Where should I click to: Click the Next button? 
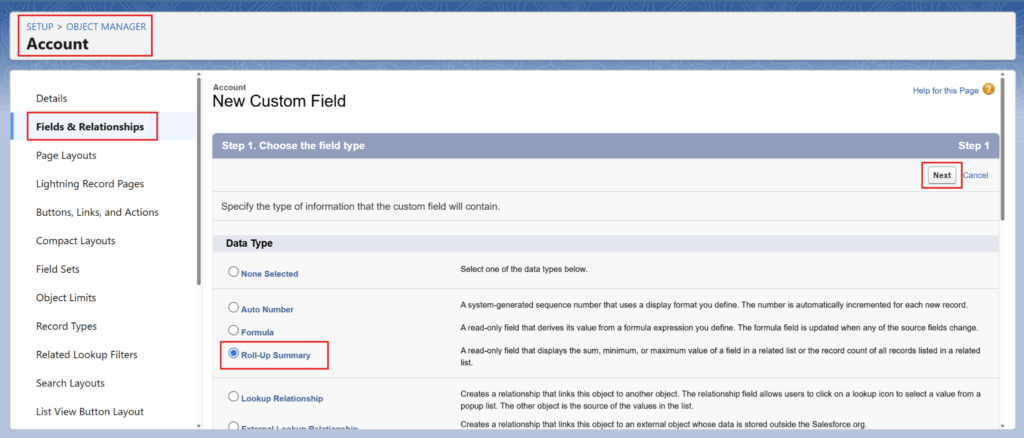click(941, 175)
